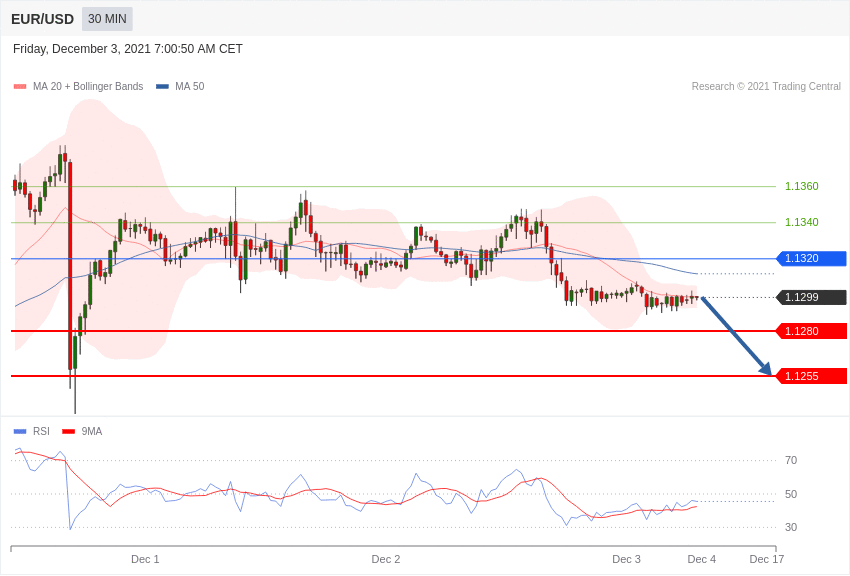Screen dimensions: 850x576
Task: Click the 'MA 50' legend label
Action: (190, 86)
